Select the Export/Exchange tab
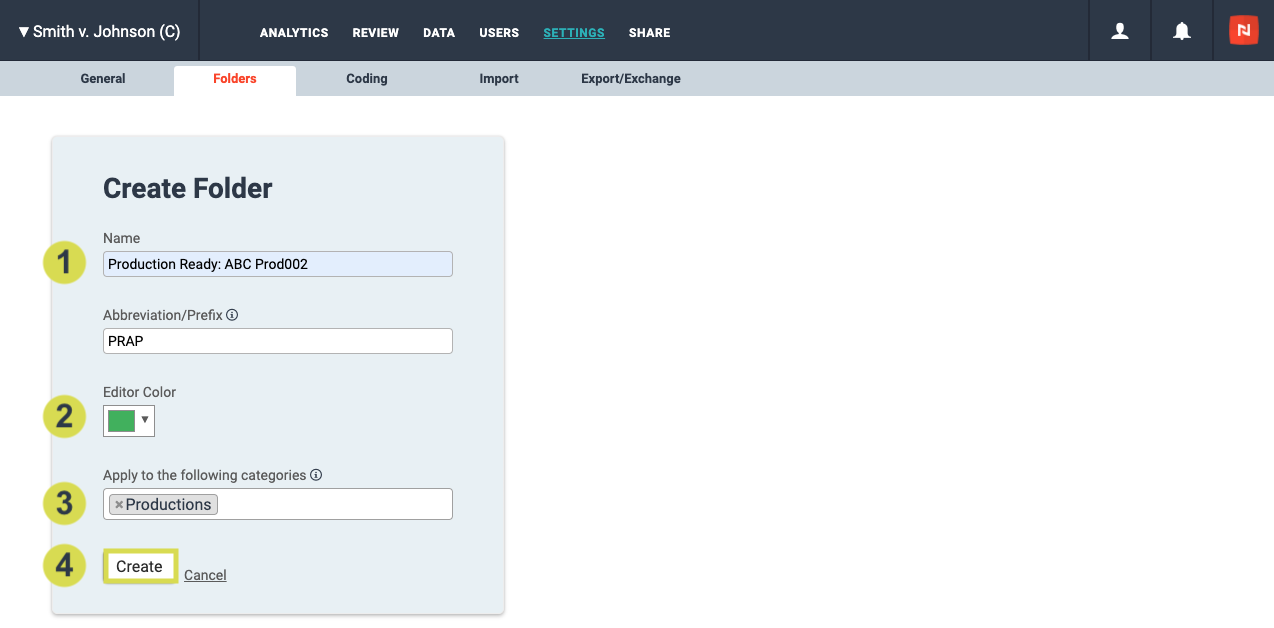 click(x=630, y=79)
